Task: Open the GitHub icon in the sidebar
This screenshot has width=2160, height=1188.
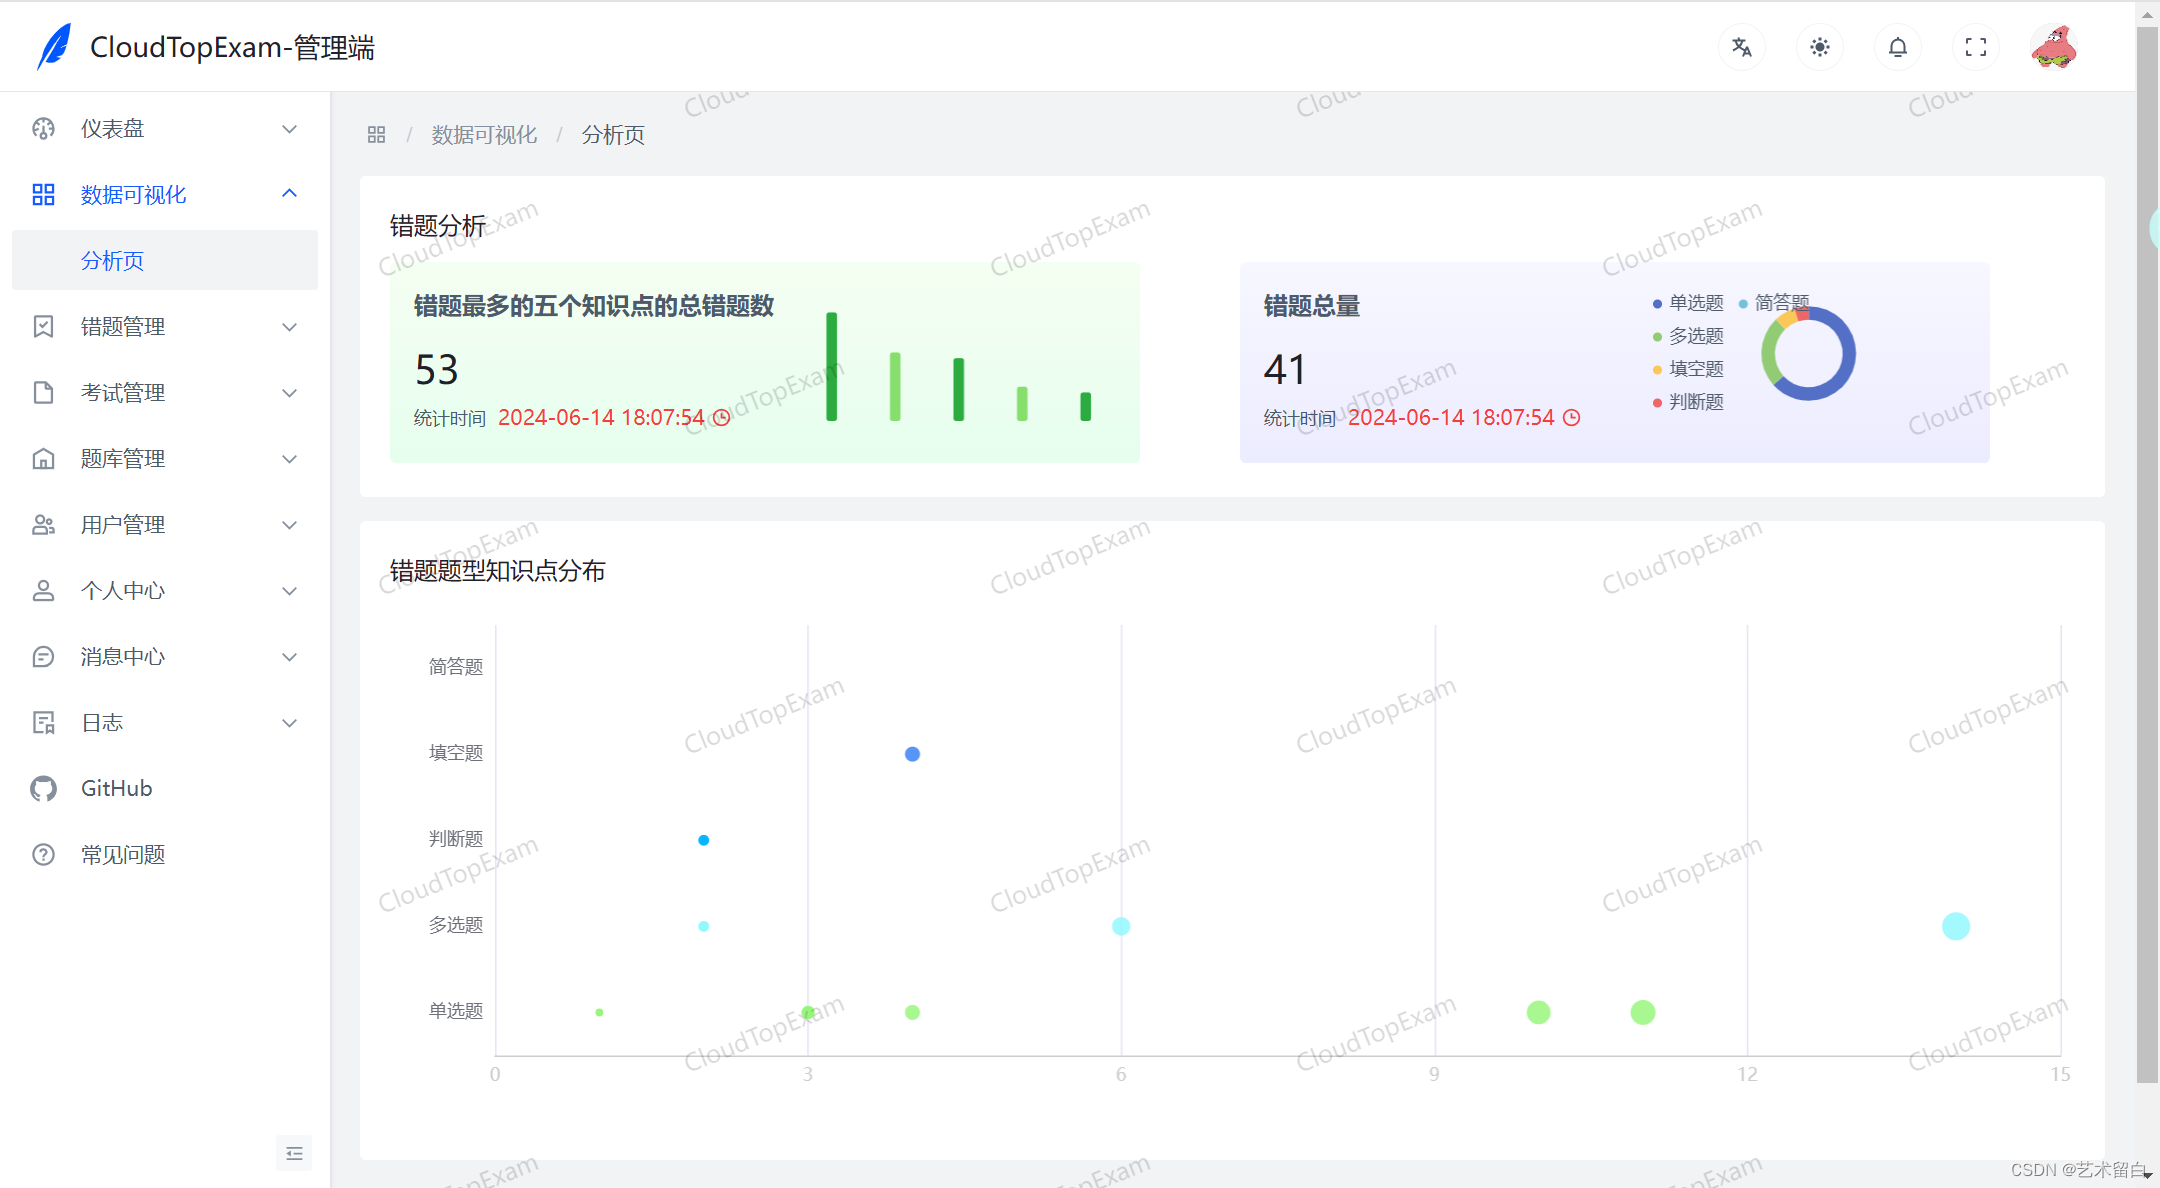Action: coord(43,788)
